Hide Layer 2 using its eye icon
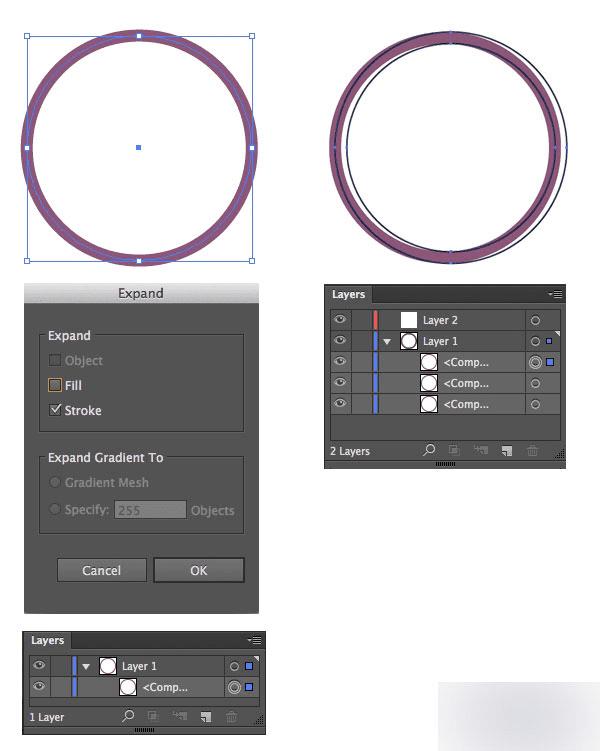 click(341, 320)
